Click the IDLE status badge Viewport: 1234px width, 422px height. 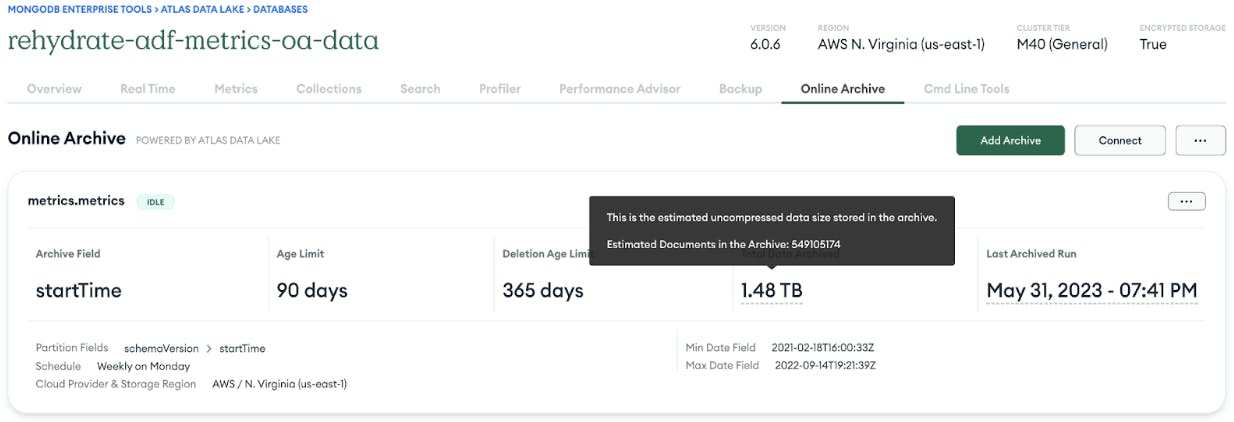coord(155,202)
